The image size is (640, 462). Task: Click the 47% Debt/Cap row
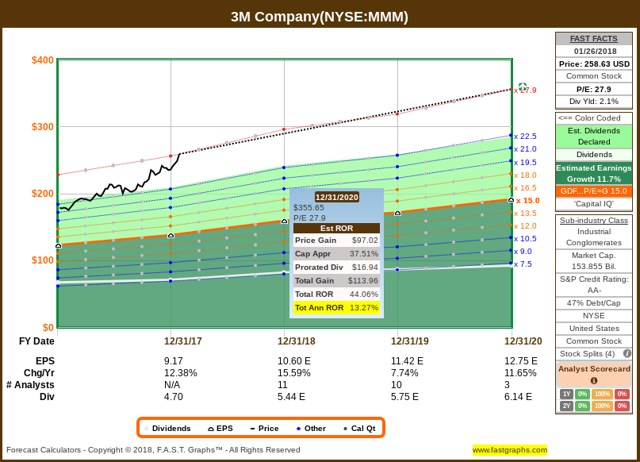593,303
